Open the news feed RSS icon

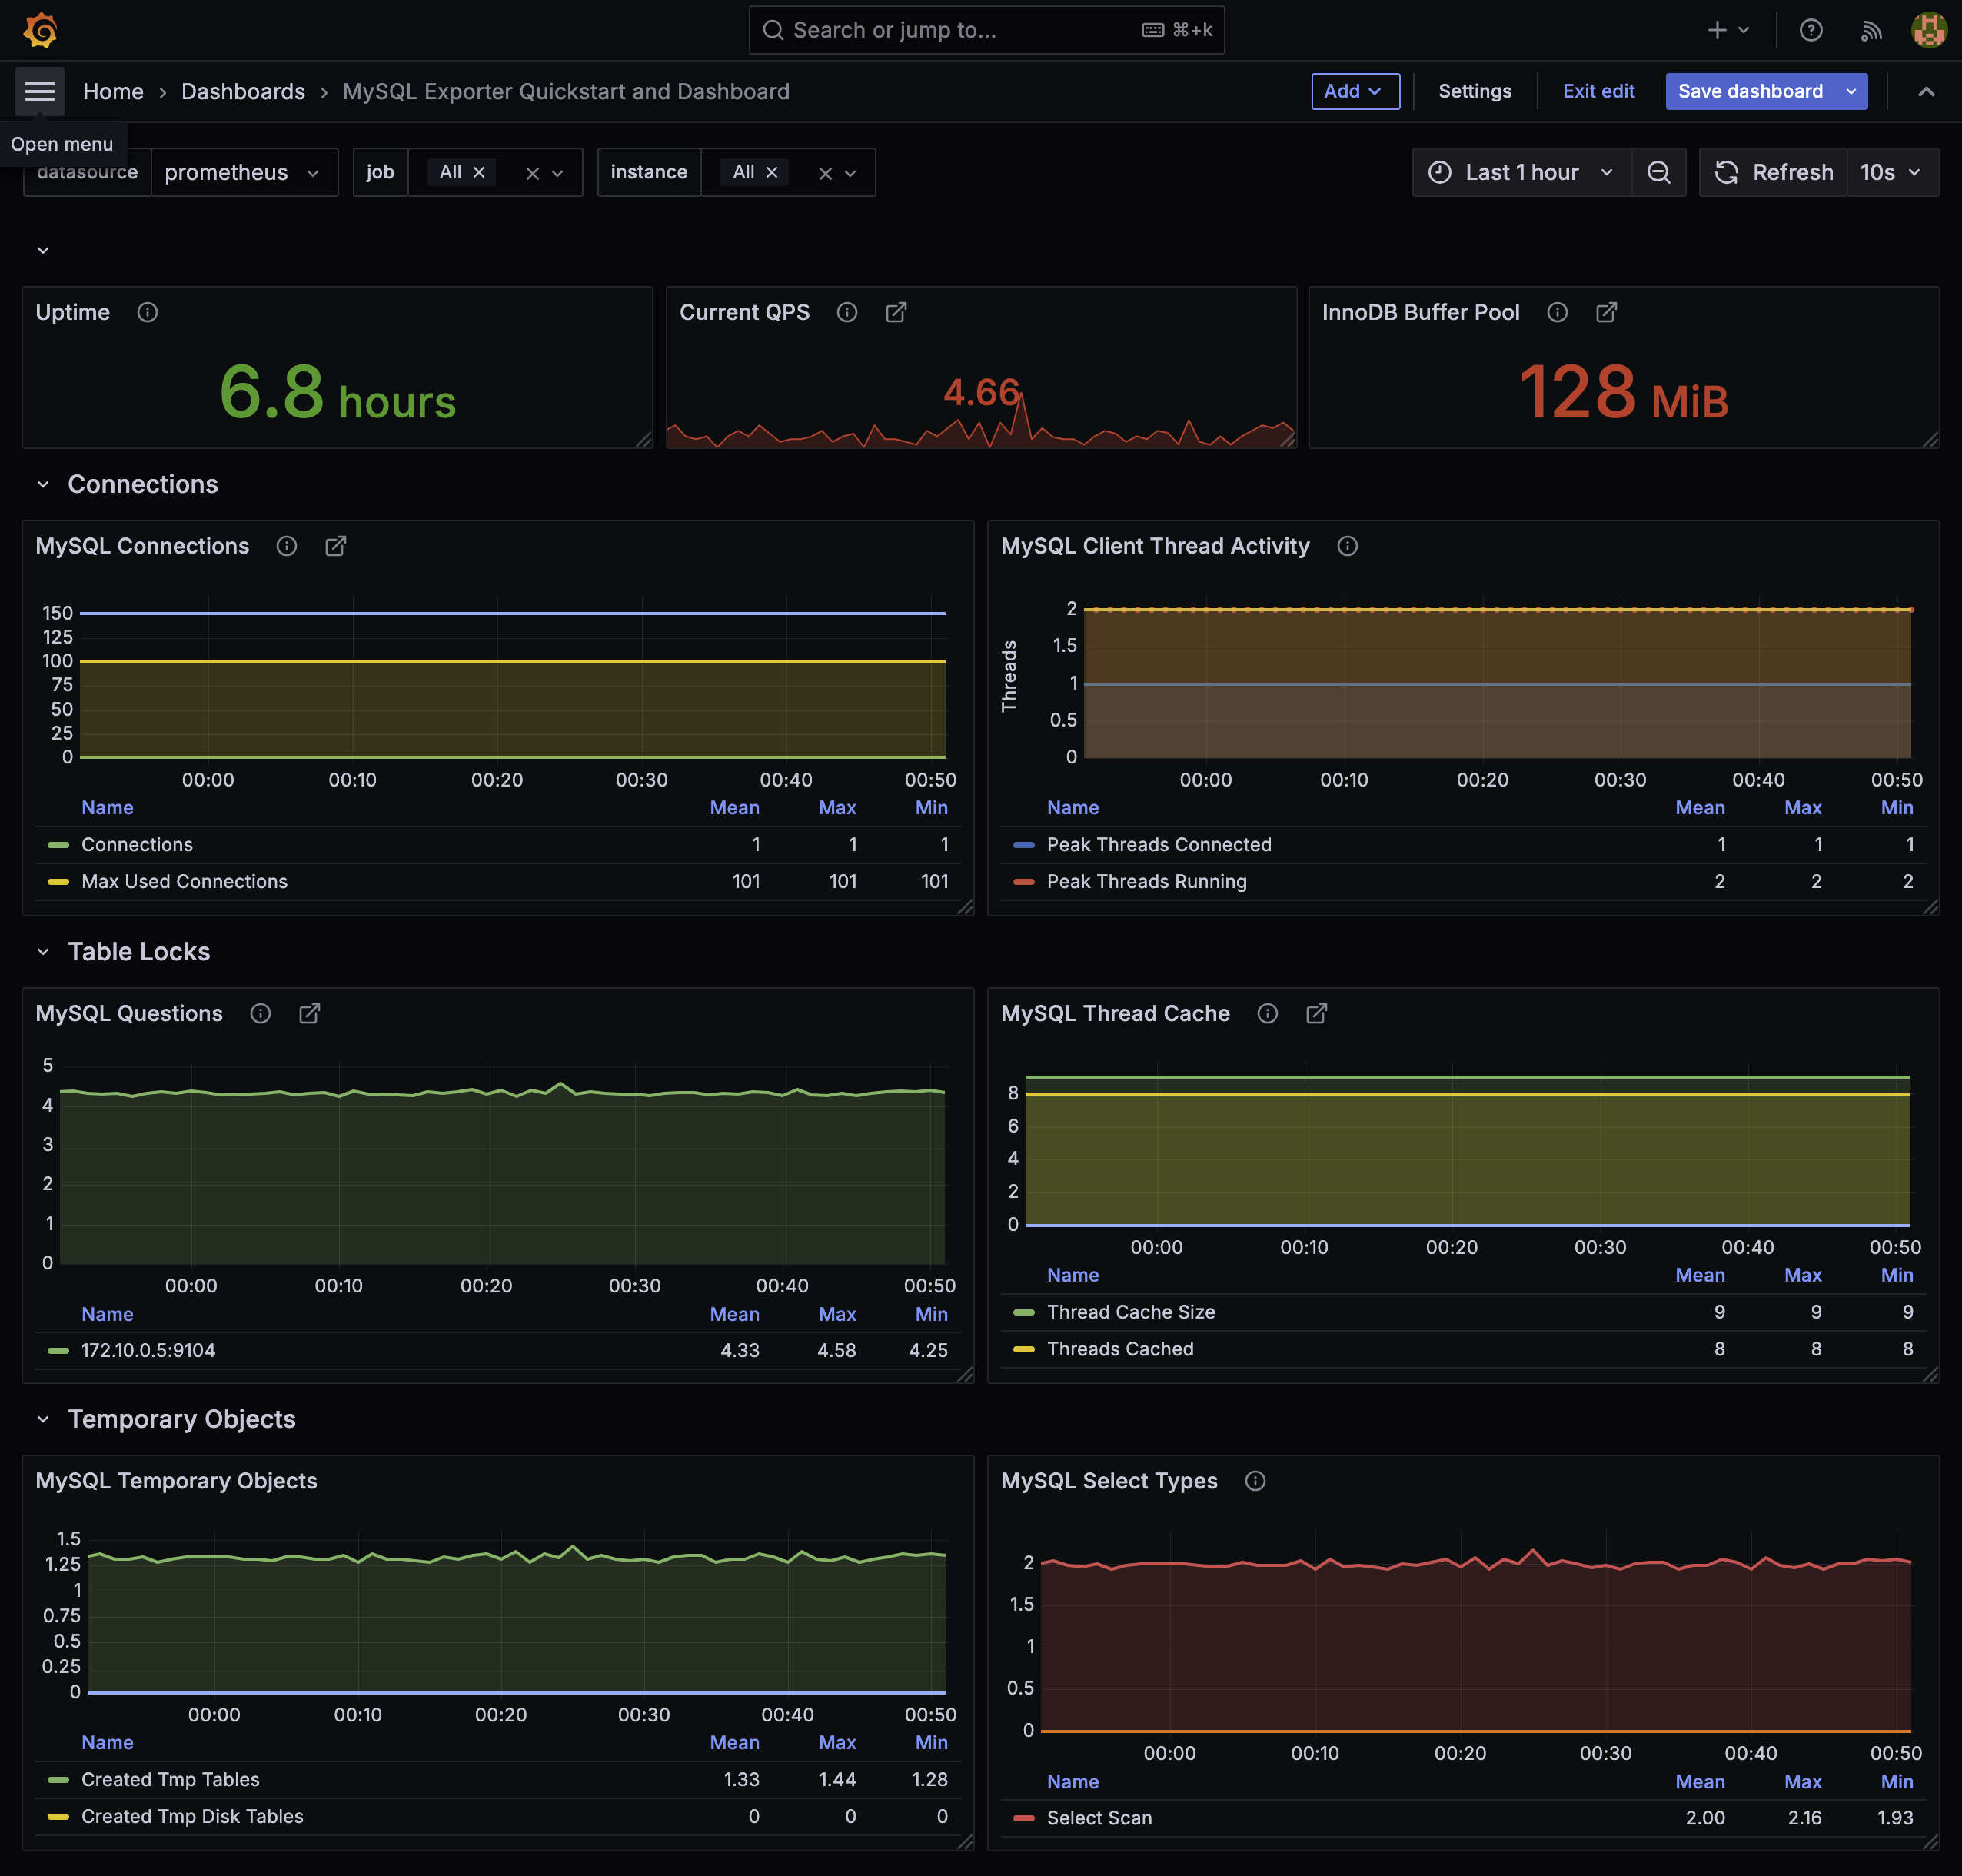(1870, 30)
